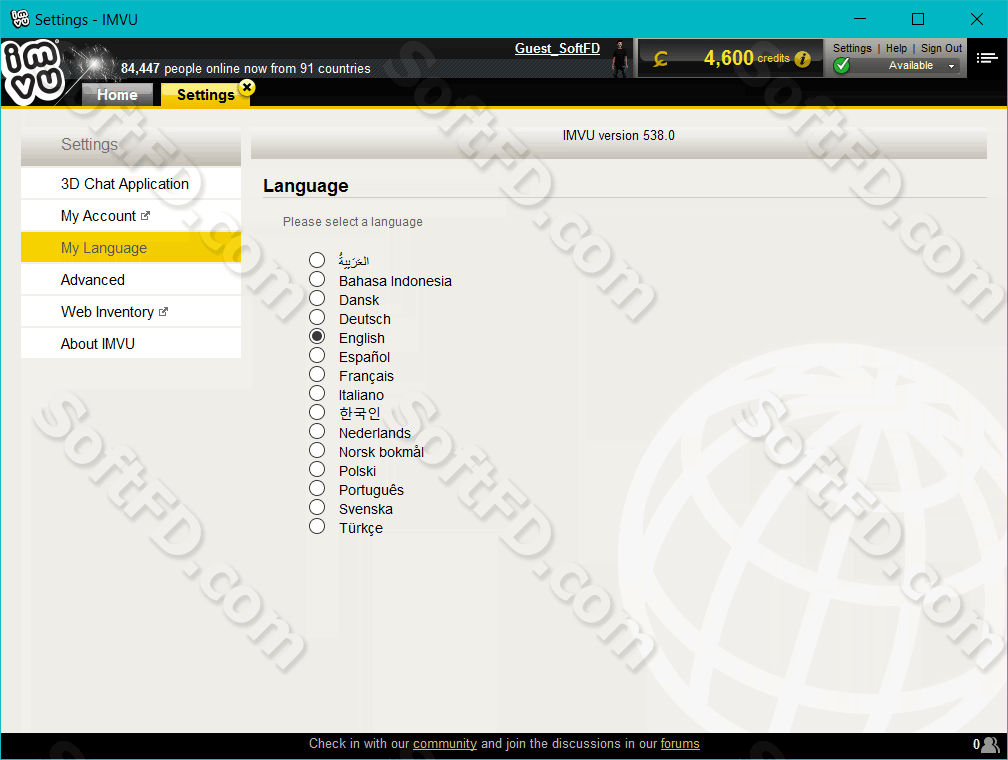The image size is (1008, 760).
Task: Choose Português as the language
Action: (317, 488)
